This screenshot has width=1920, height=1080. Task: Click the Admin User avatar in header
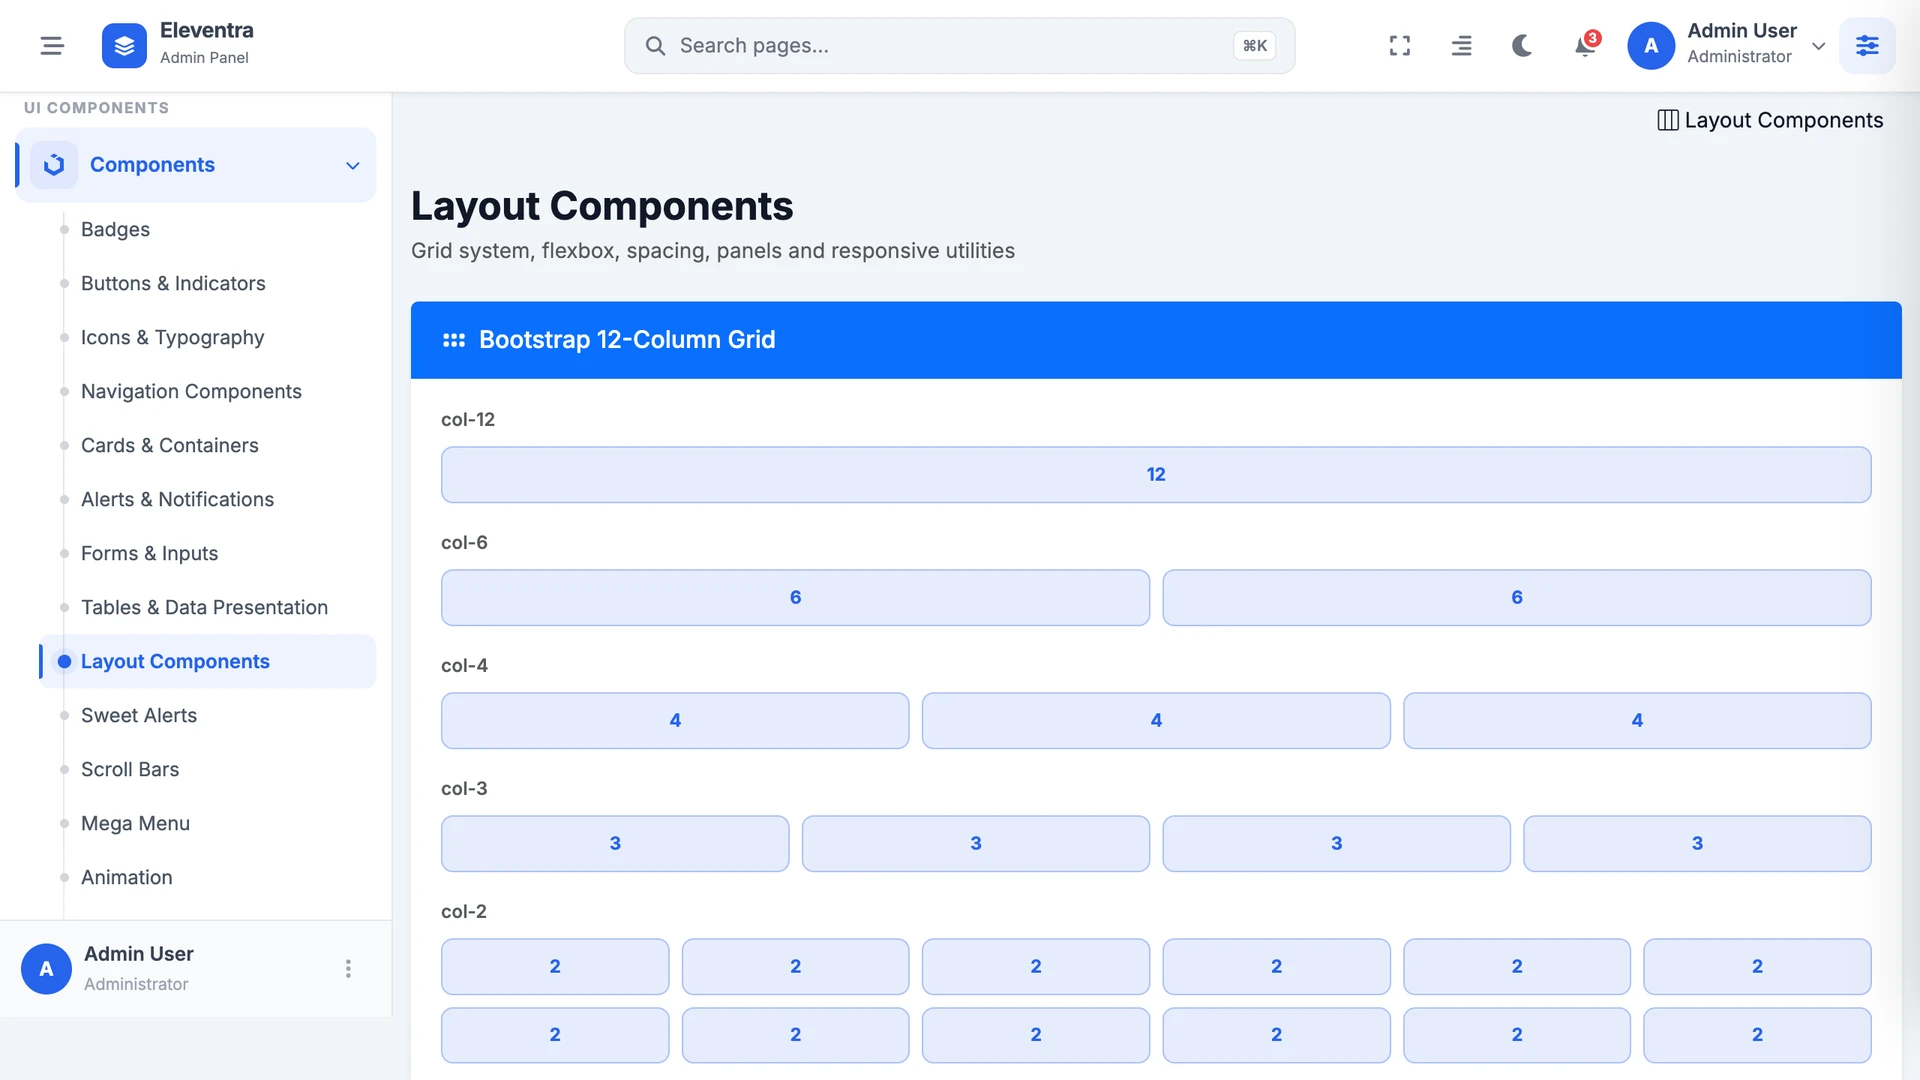coord(1651,45)
